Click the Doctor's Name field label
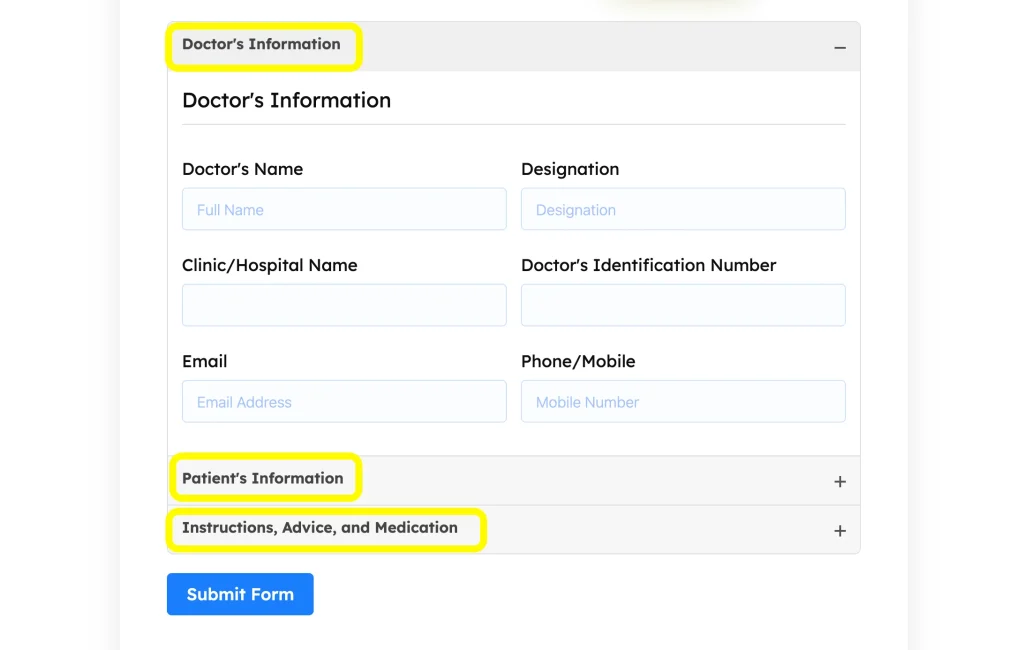The image size is (1024, 650). 242,169
